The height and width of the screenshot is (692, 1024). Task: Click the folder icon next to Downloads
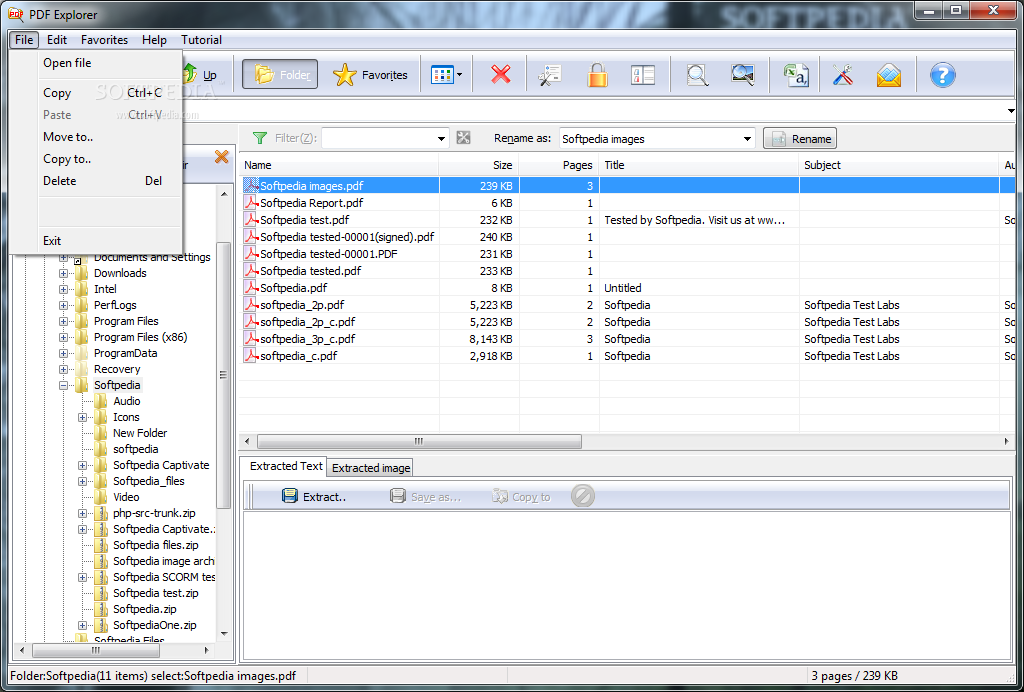click(82, 274)
